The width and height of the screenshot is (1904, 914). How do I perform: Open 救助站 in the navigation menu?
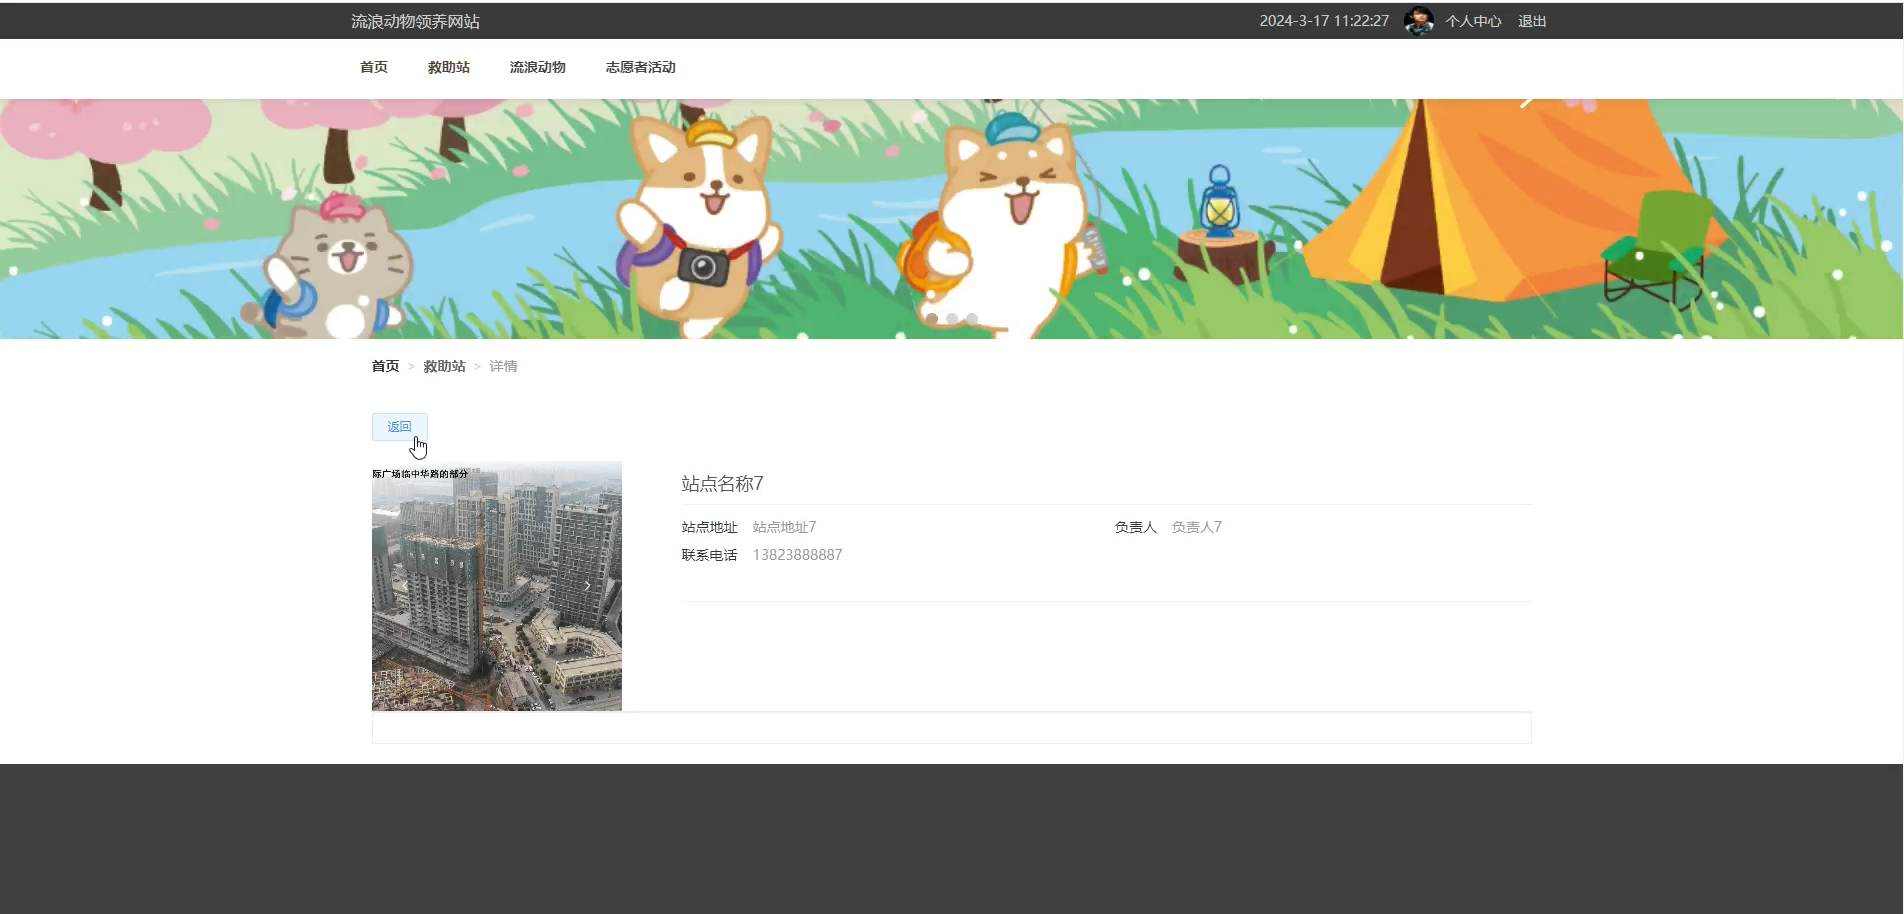pos(449,67)
